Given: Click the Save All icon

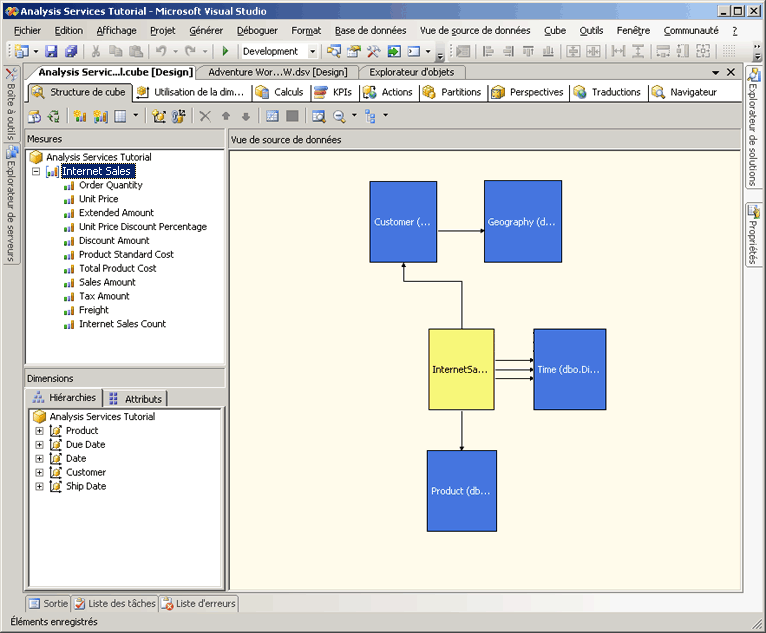Looking at the screenshot, I should coord(70,51).
